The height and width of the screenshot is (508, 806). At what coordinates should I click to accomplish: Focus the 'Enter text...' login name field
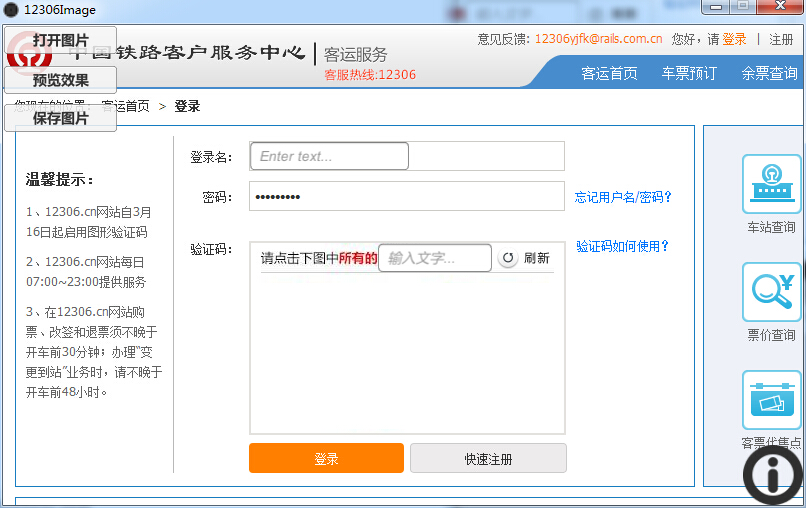[329, 156]
